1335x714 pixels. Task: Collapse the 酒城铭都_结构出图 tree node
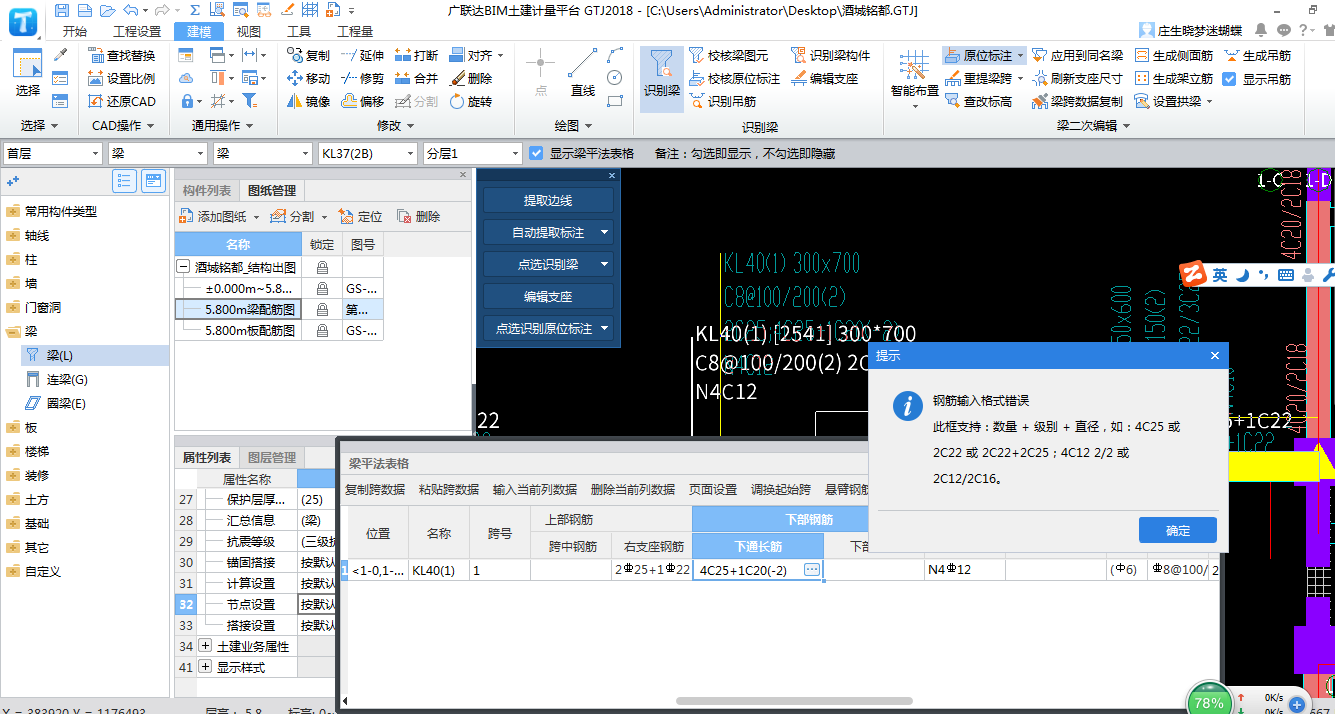point(183,268)
